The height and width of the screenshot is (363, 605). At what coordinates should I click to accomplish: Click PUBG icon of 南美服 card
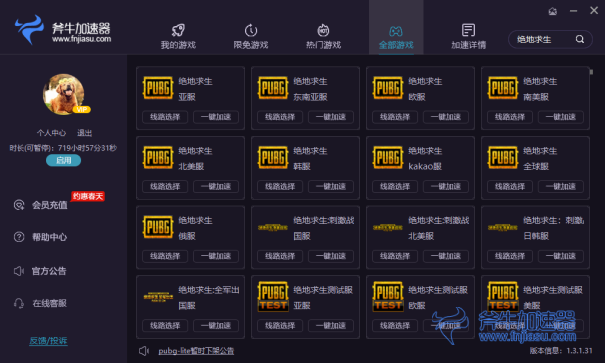pyautogui.click(x=503, y=88)
